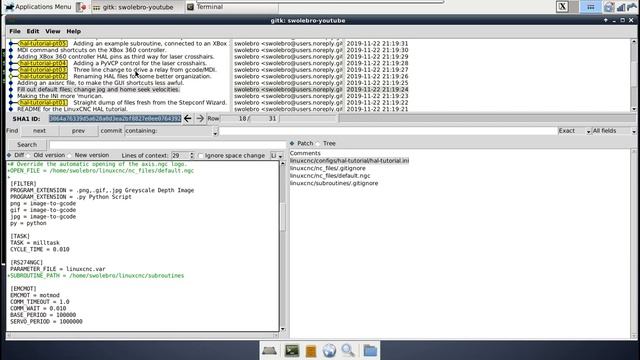Click the find text input field

point(388,131)
